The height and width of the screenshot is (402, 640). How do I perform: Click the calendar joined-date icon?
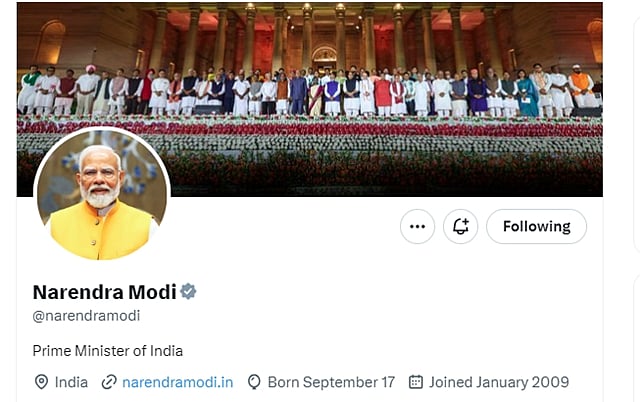coord(415,382)
